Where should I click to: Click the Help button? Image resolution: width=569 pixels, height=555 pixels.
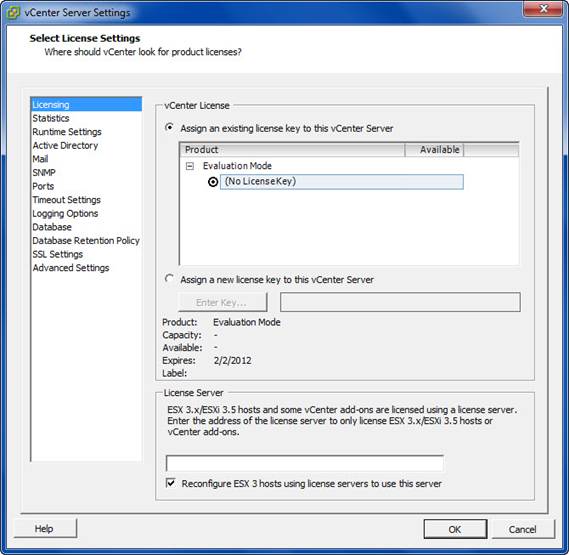45,529
